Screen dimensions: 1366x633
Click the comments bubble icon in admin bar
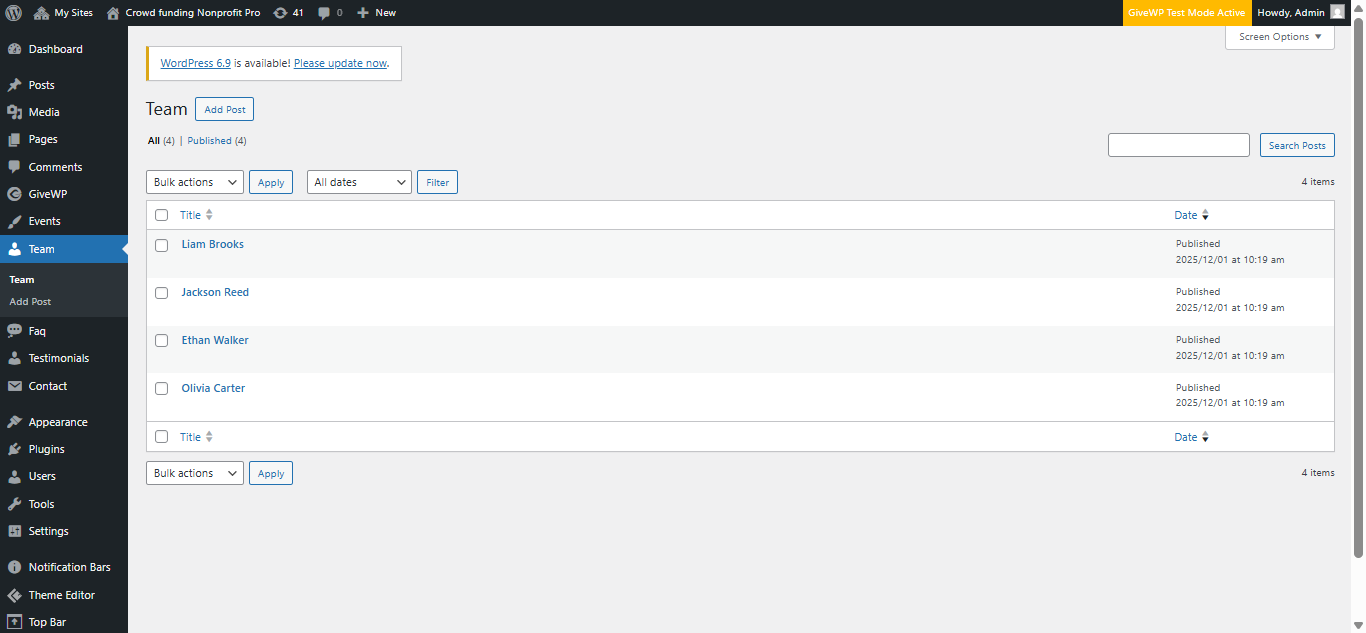coord(324,13)
